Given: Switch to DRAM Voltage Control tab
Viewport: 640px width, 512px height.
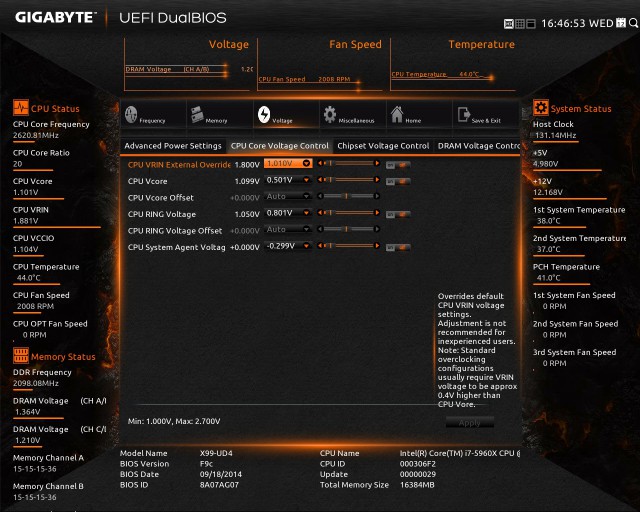Looking at the screenshot, I should pos(478,146).
